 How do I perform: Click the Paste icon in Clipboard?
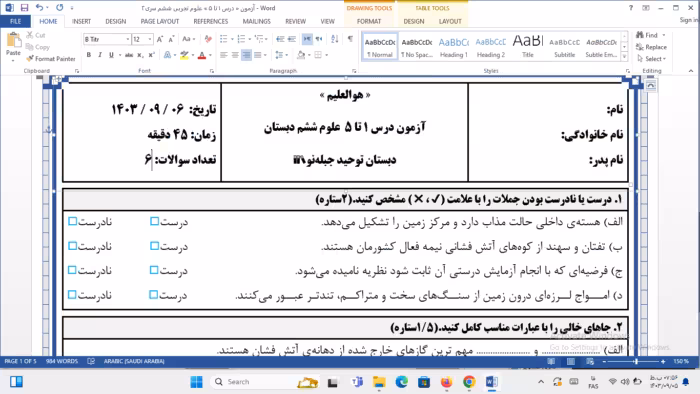tap(13, 41)
